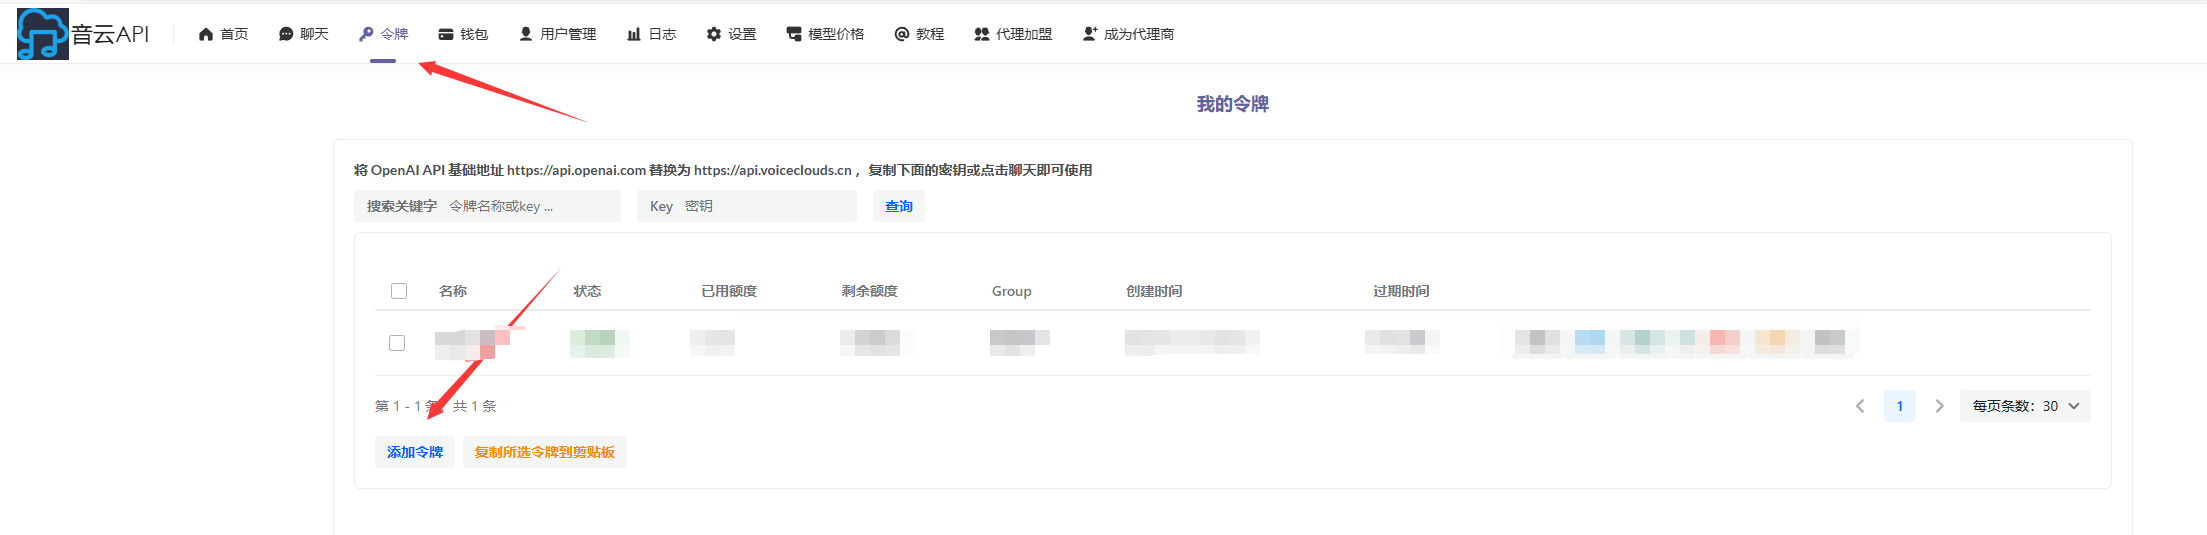Click the people icon beside 代理加盟
The height and width of the screenshot is (535, 2207).
coord(982,34)
